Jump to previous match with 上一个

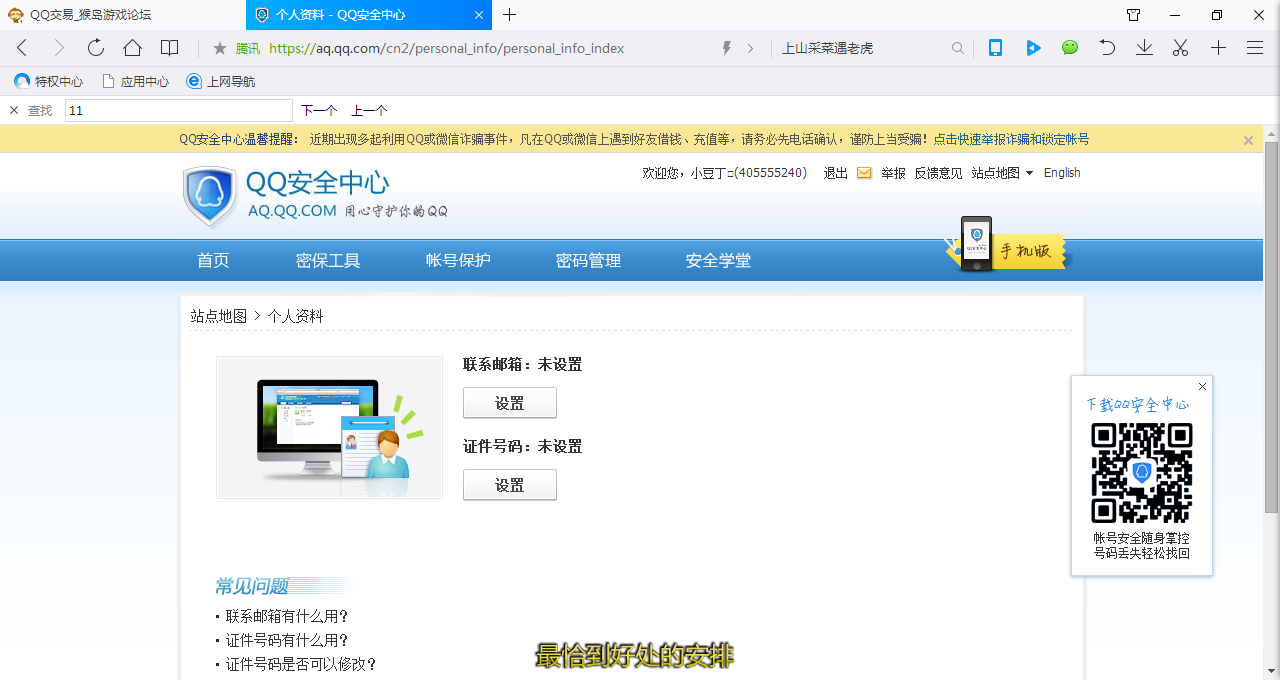coord(369,111)
